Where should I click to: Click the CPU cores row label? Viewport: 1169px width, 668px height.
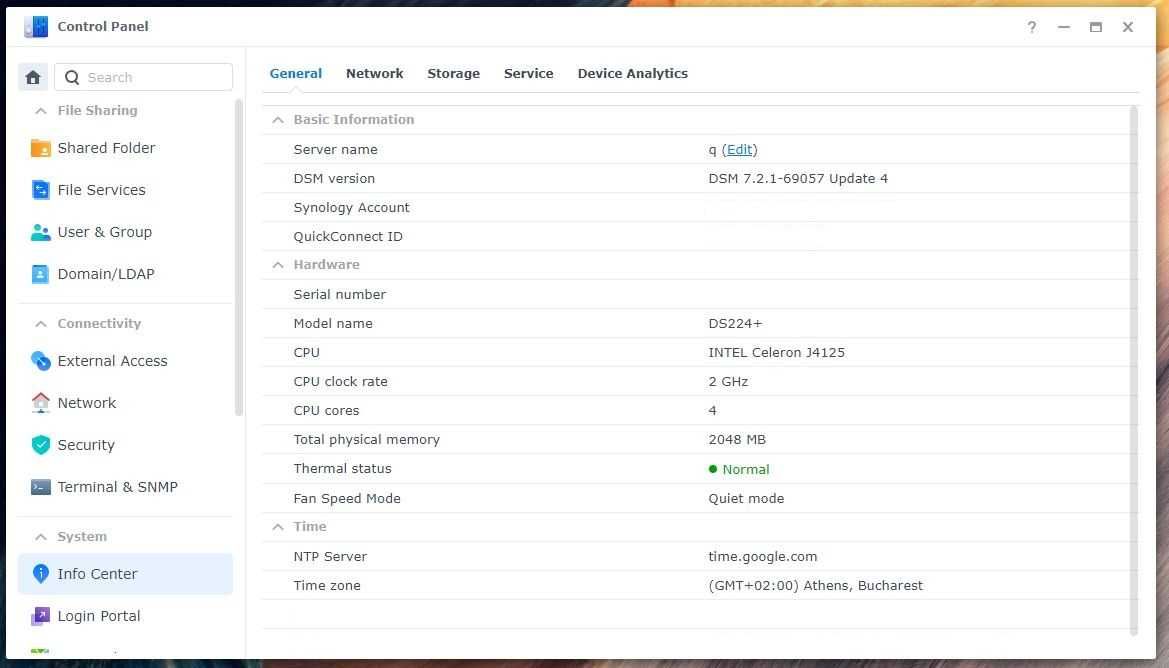click(x=326, y=411)
